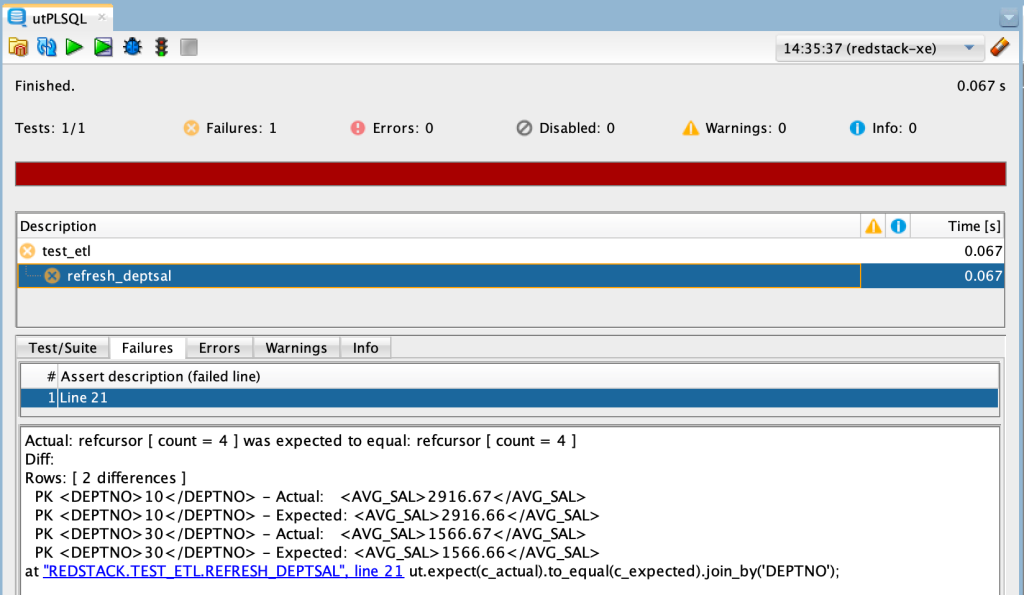Click the traffic light toolbar icon
The image size is (1024, 595).
tap(160, 46)
